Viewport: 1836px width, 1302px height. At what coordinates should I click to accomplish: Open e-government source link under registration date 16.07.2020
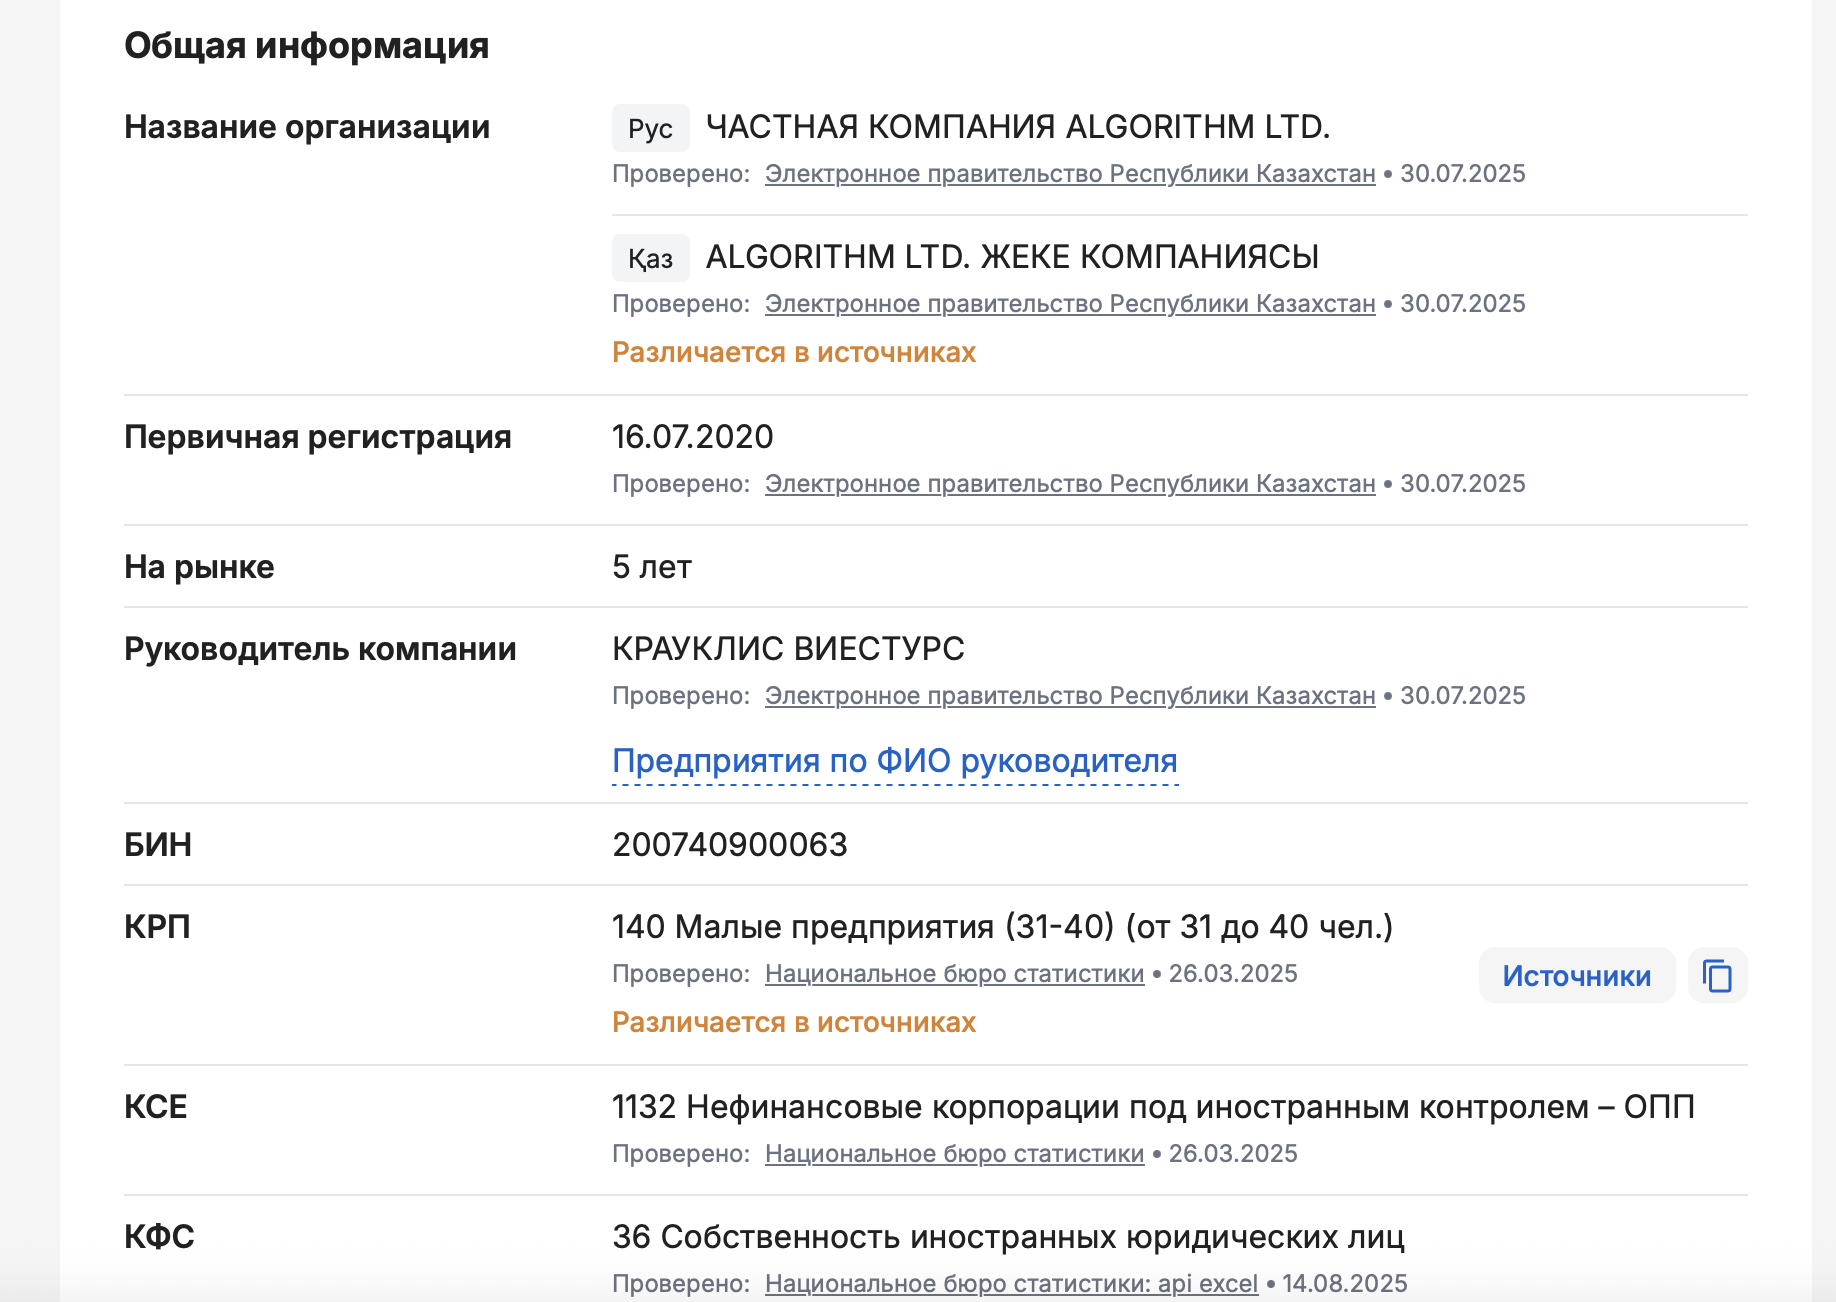pyautogui.click(x=1069, y=484)
